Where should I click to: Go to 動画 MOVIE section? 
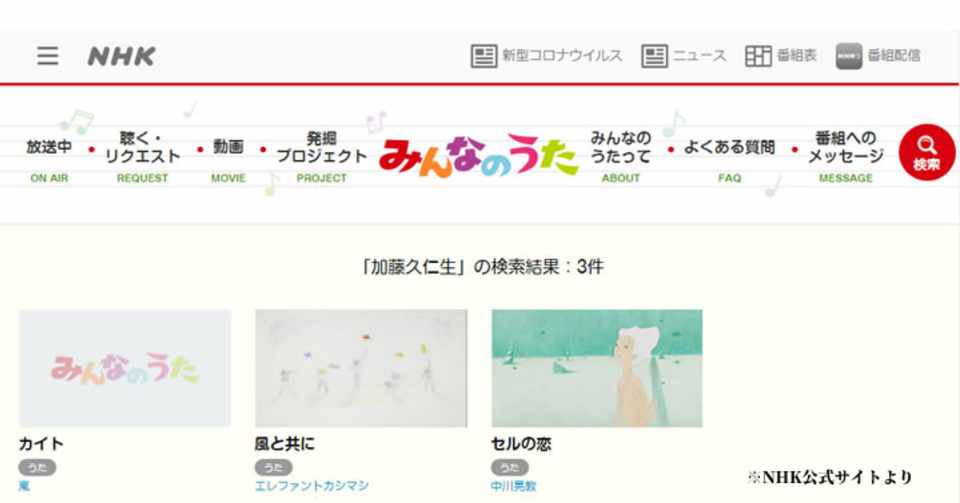[x=228, y=160]
